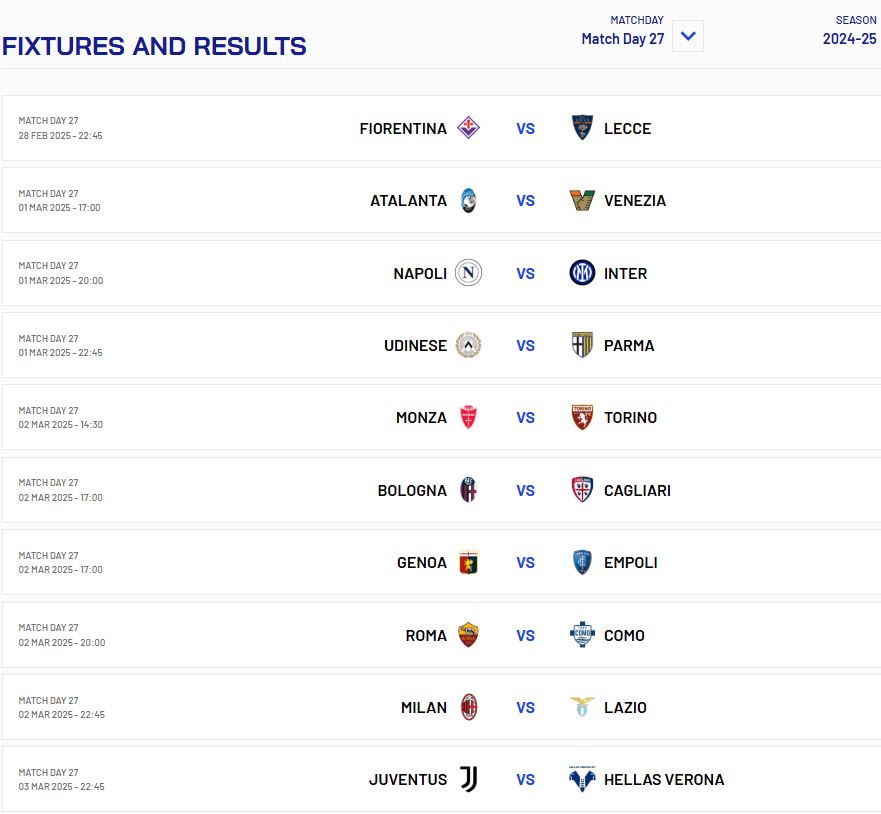
Task: Click the Como club crest
Action: (582, 635)
